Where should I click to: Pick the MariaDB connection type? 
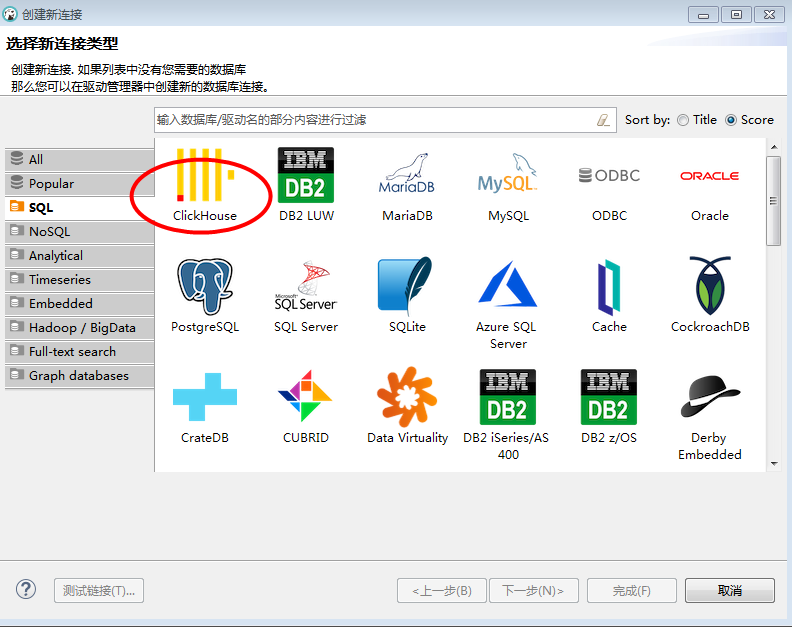[x=407, y=174]
